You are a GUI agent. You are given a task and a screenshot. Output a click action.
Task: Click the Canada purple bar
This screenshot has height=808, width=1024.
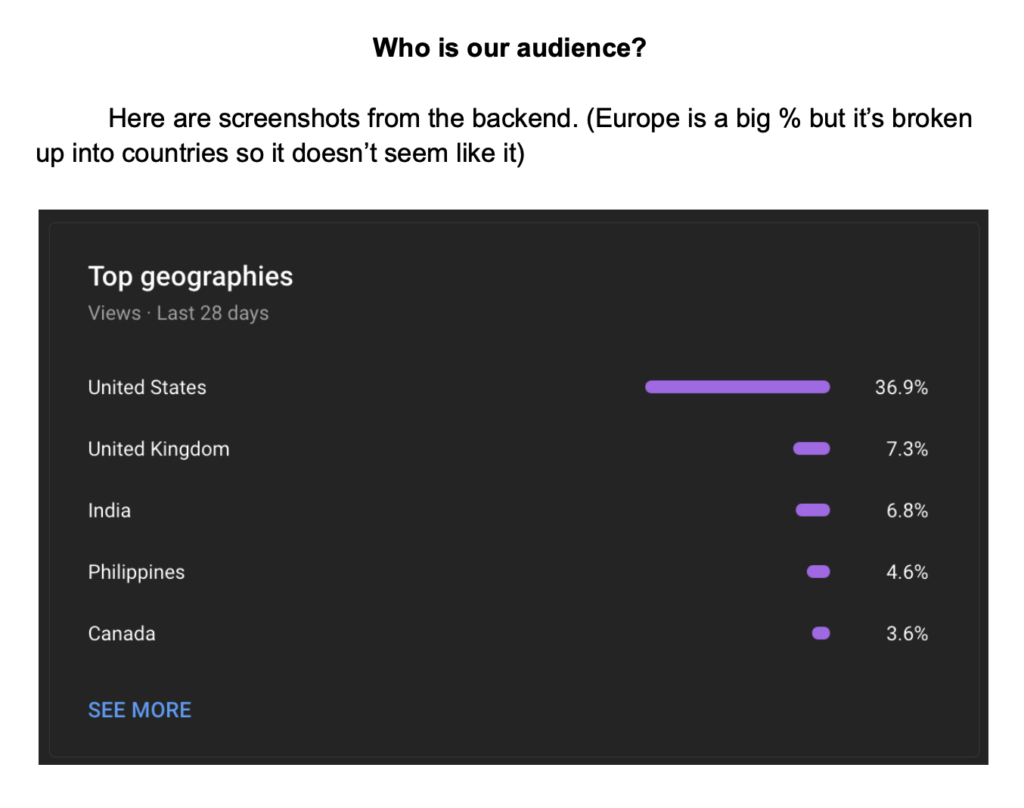pos(821,634)
